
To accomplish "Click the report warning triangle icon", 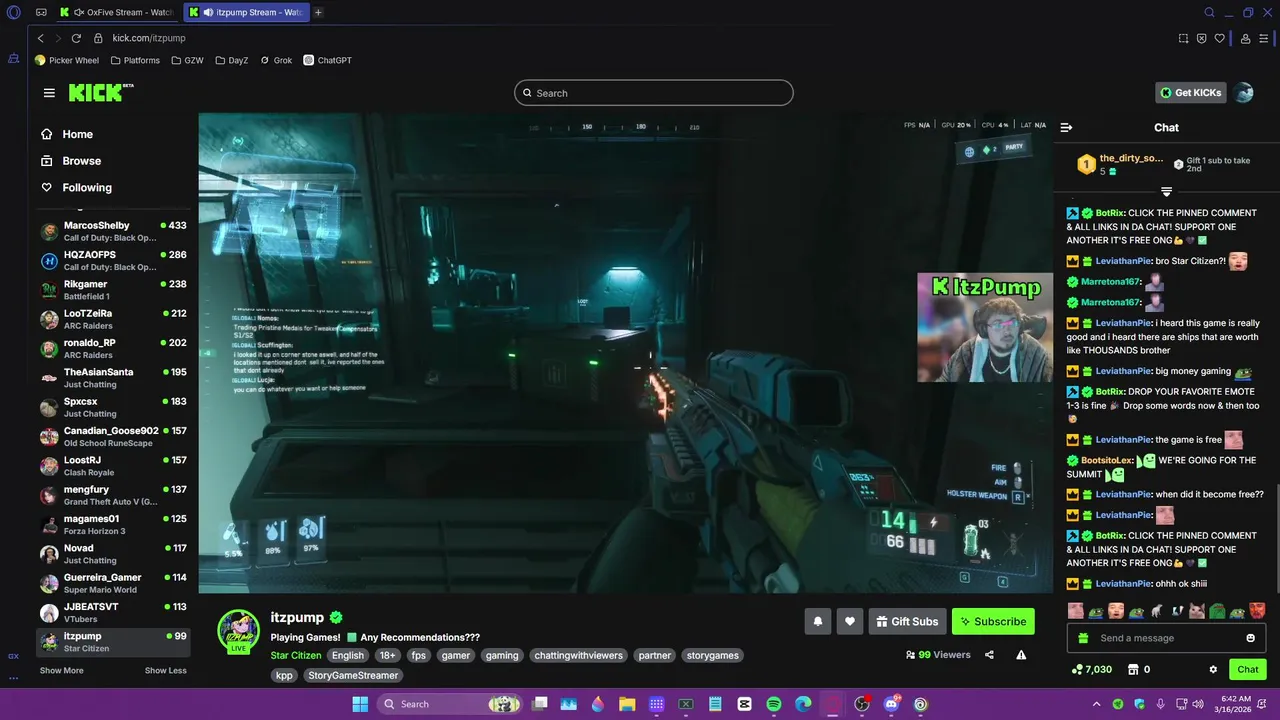I will [1021, 655].
